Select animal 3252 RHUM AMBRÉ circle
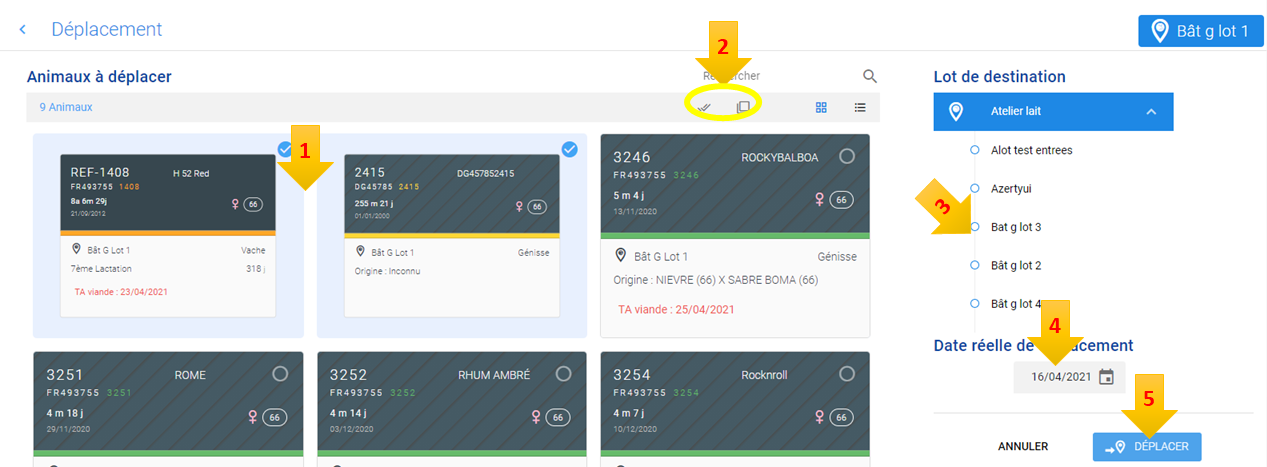The image size is (1267, 467). click(564, 374)
